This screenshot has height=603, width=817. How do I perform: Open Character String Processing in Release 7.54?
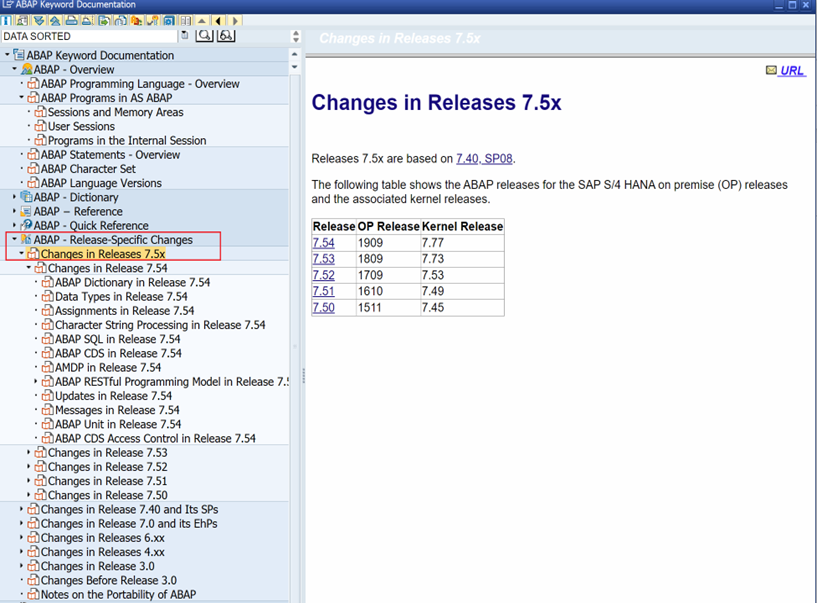pos(160,325)
